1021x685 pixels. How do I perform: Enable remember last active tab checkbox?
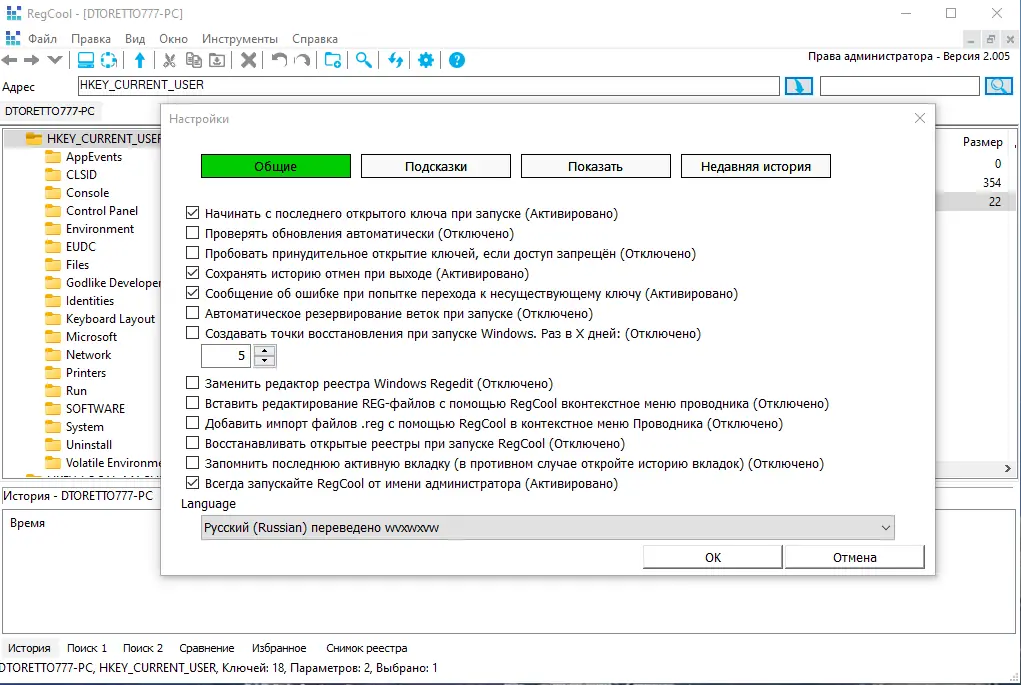(192, 463)
